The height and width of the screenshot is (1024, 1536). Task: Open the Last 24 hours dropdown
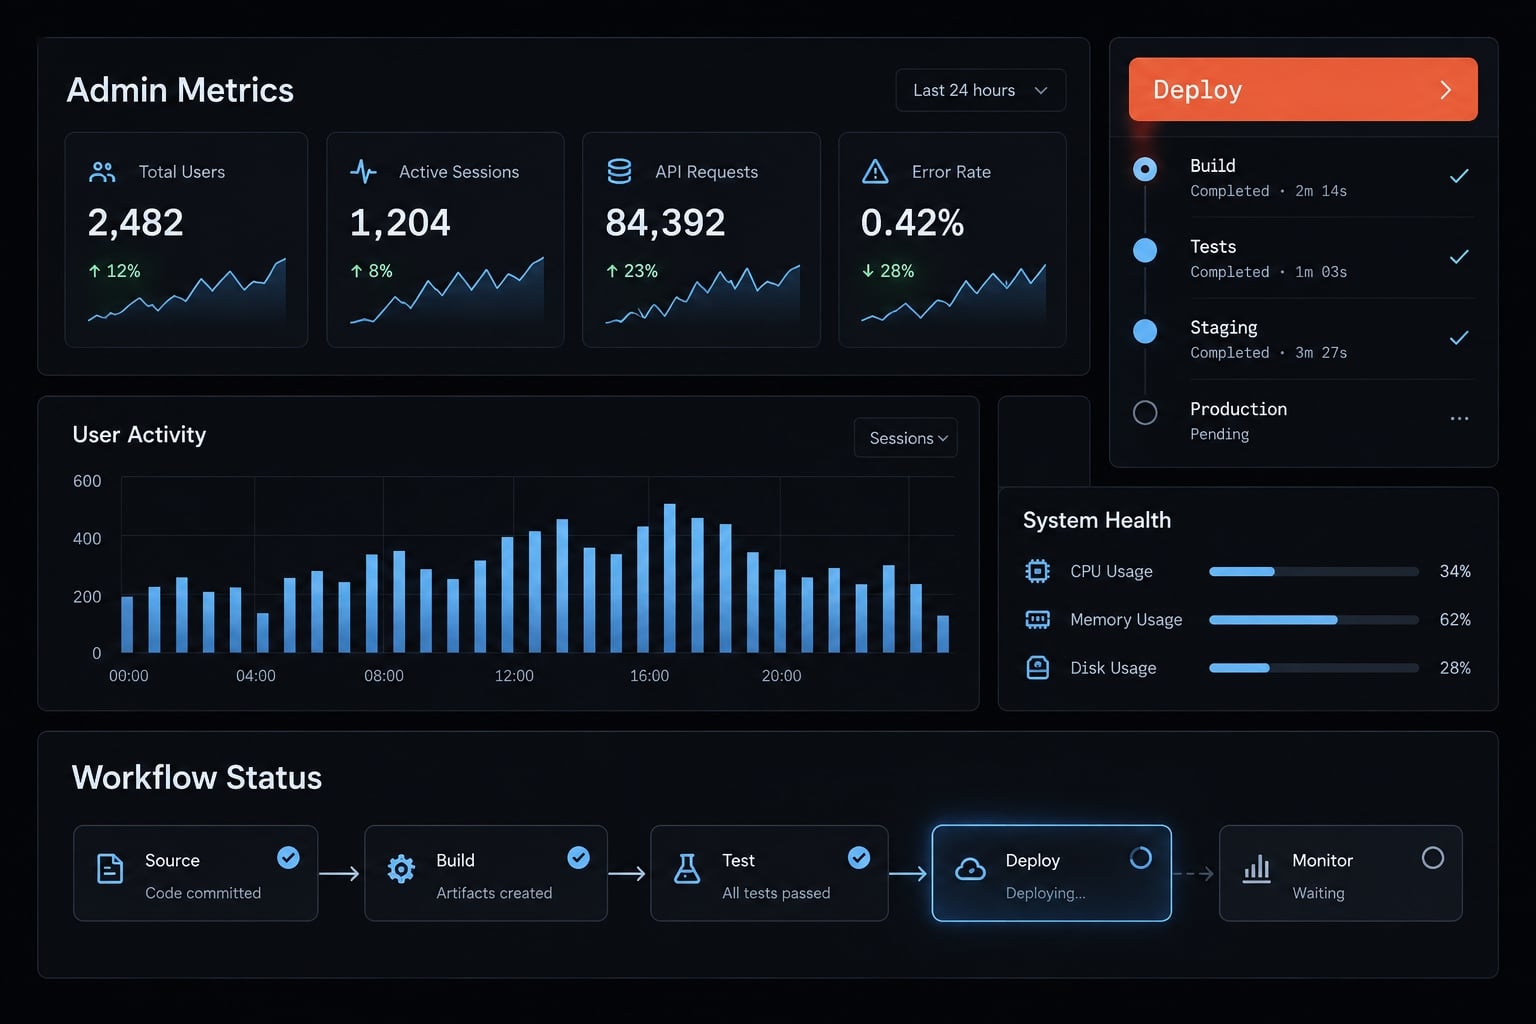click(x=981, y=90)
